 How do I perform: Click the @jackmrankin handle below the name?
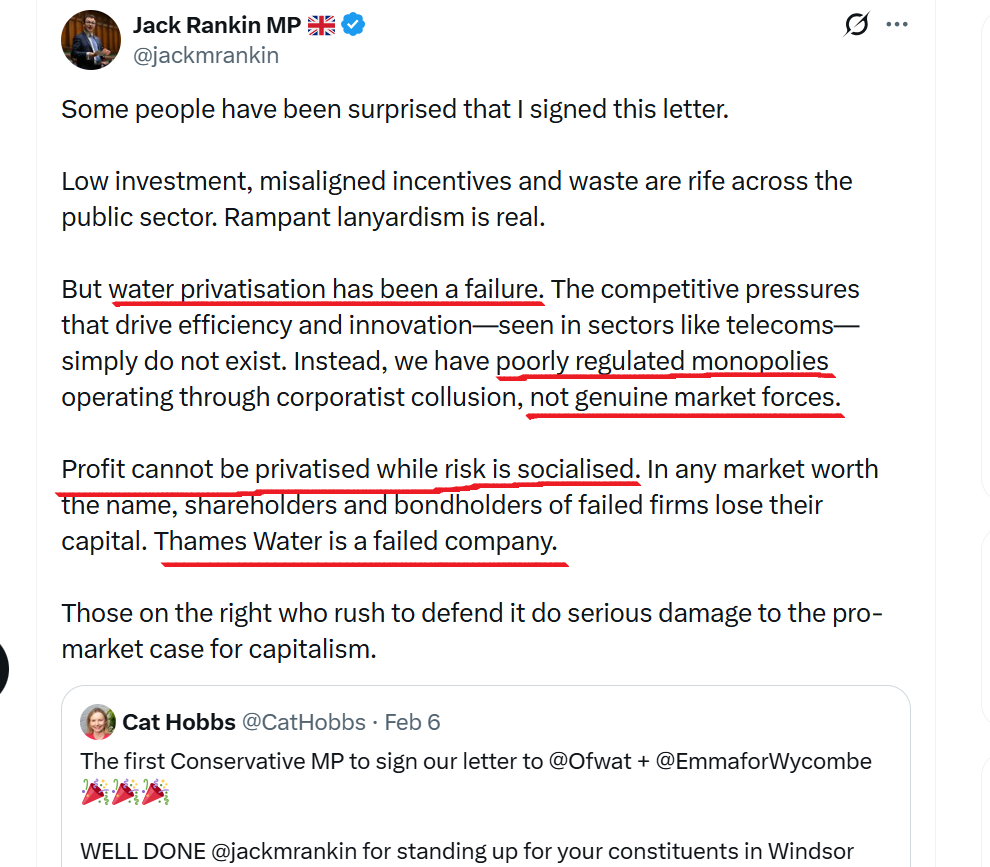click(x=206, y=55)
